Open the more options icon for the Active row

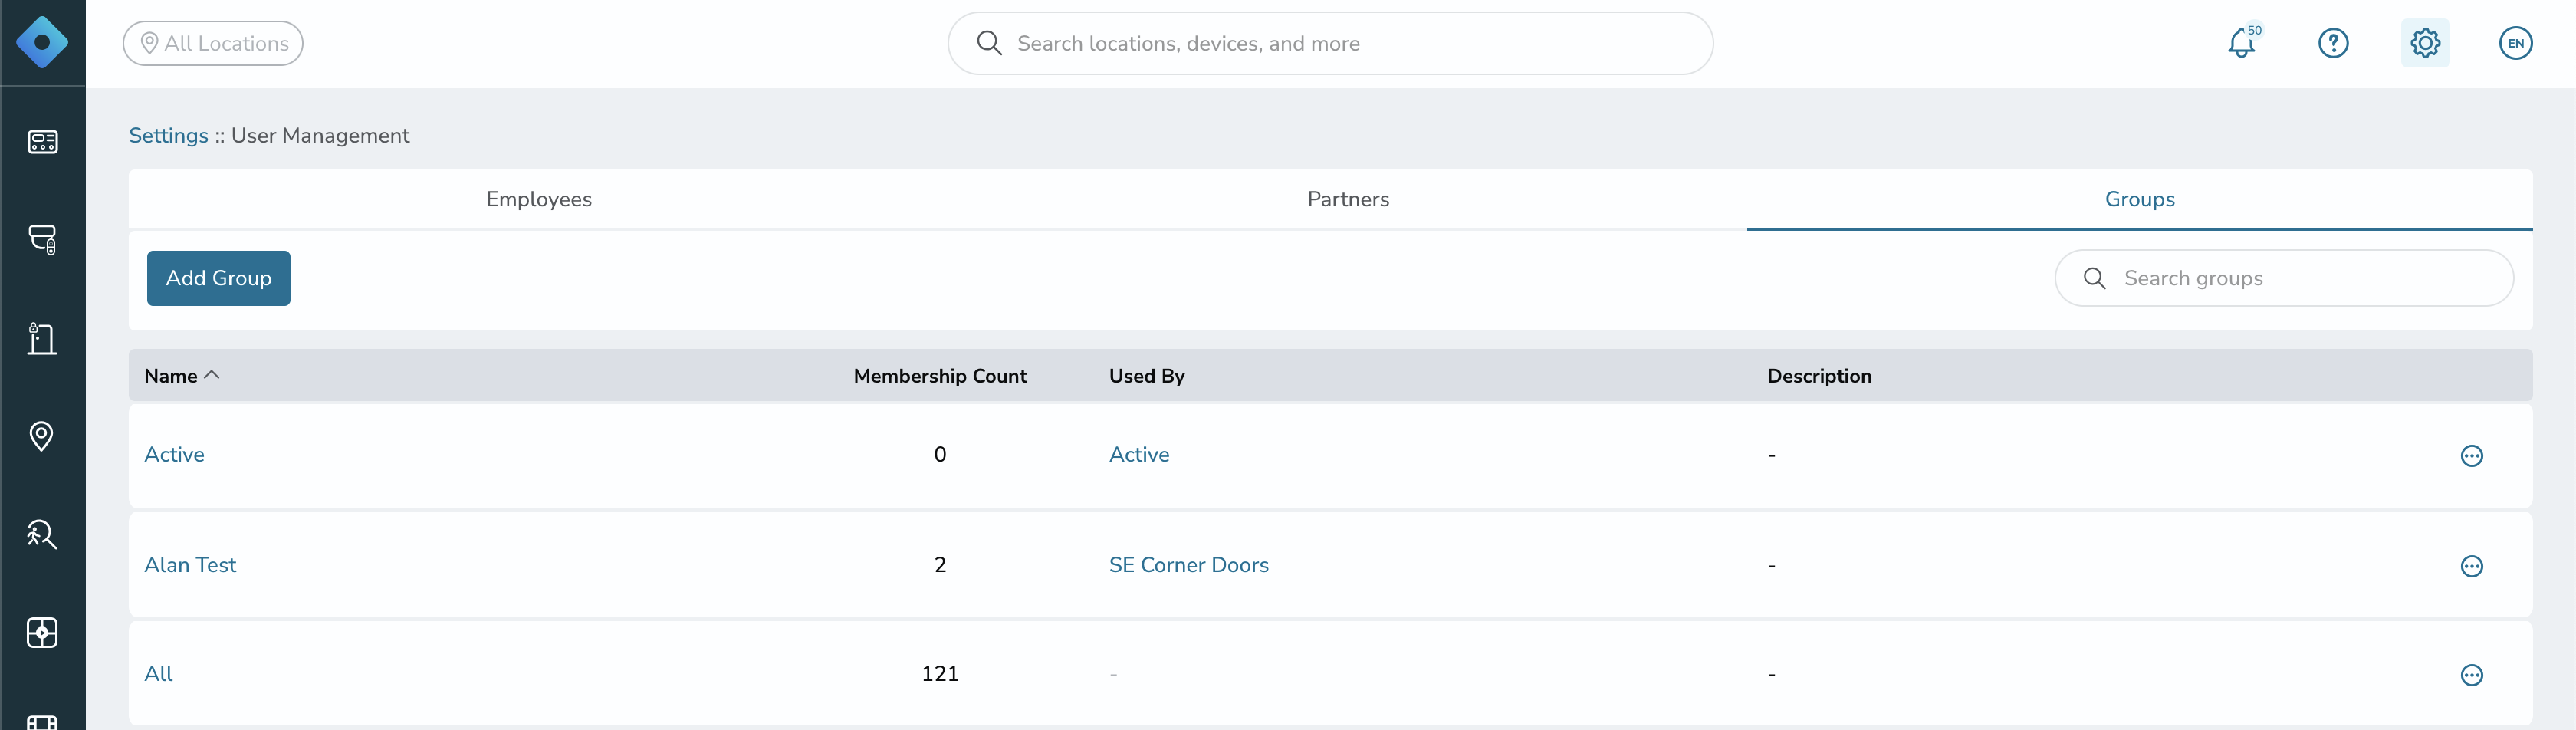coord(2471,456)
